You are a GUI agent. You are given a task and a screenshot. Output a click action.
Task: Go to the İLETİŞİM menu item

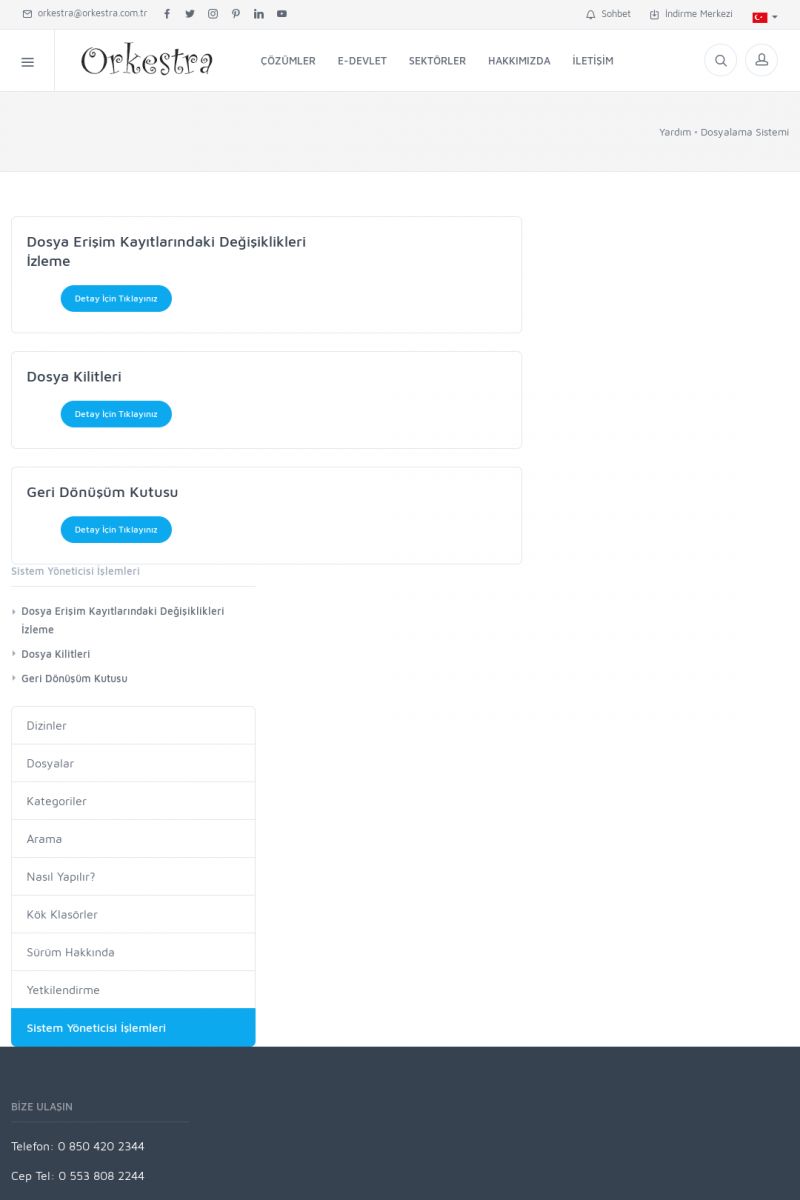593,61
